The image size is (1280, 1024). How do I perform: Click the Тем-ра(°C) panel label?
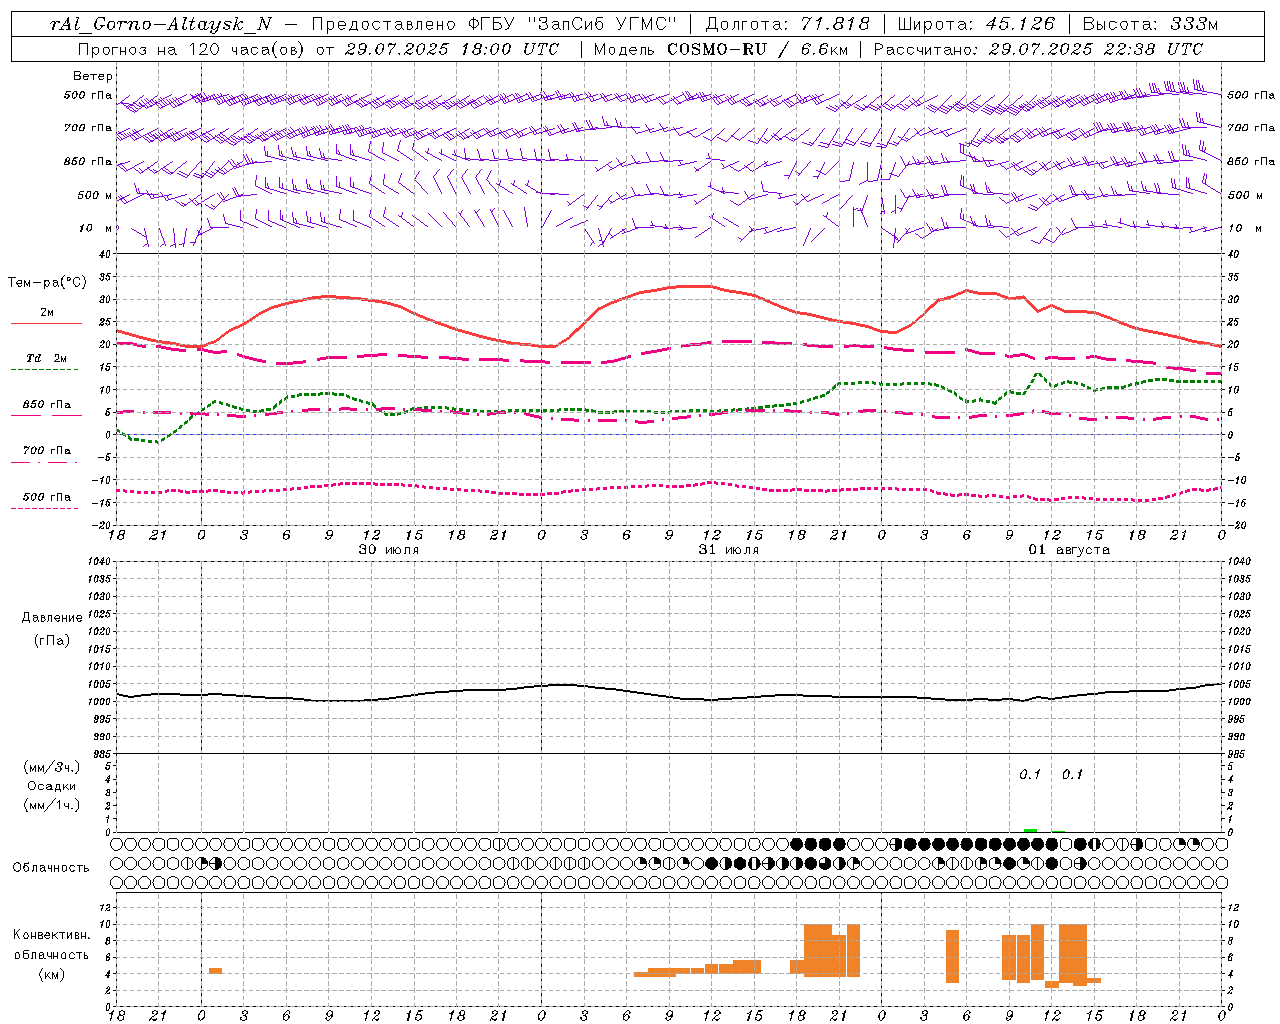47,283
